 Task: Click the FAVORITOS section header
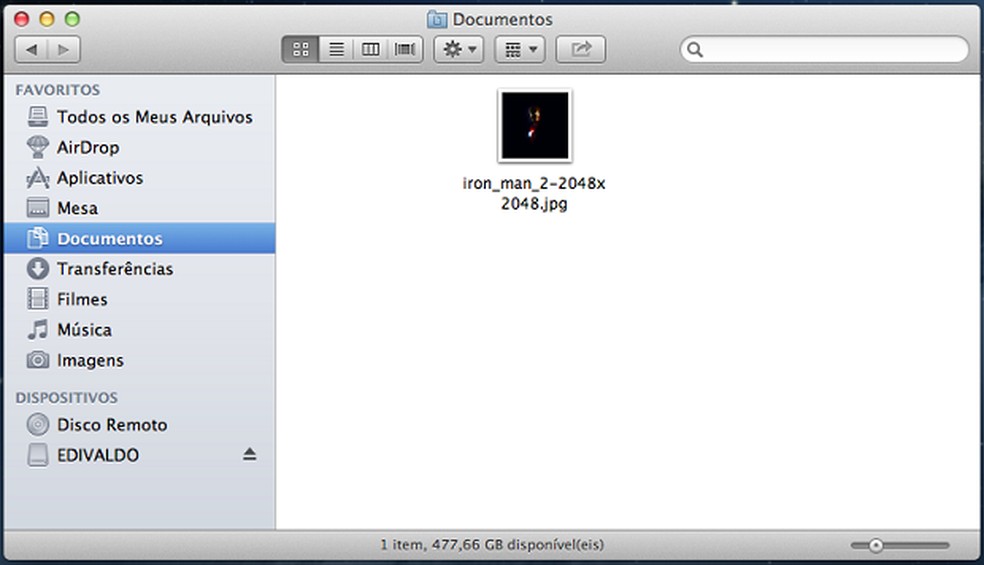point(58,90)
